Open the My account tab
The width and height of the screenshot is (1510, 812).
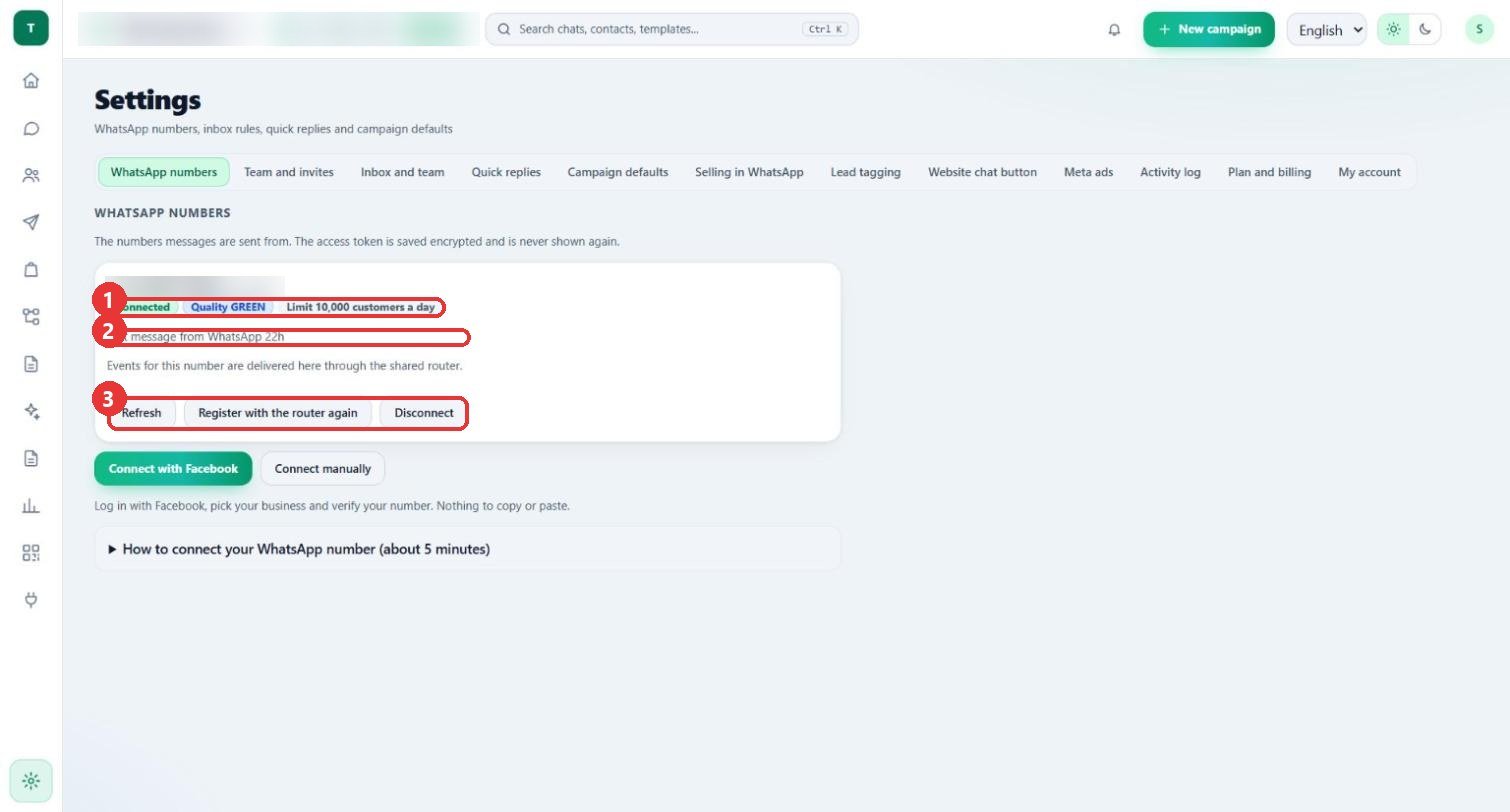pyautogui.click(x=1369, y=172)
